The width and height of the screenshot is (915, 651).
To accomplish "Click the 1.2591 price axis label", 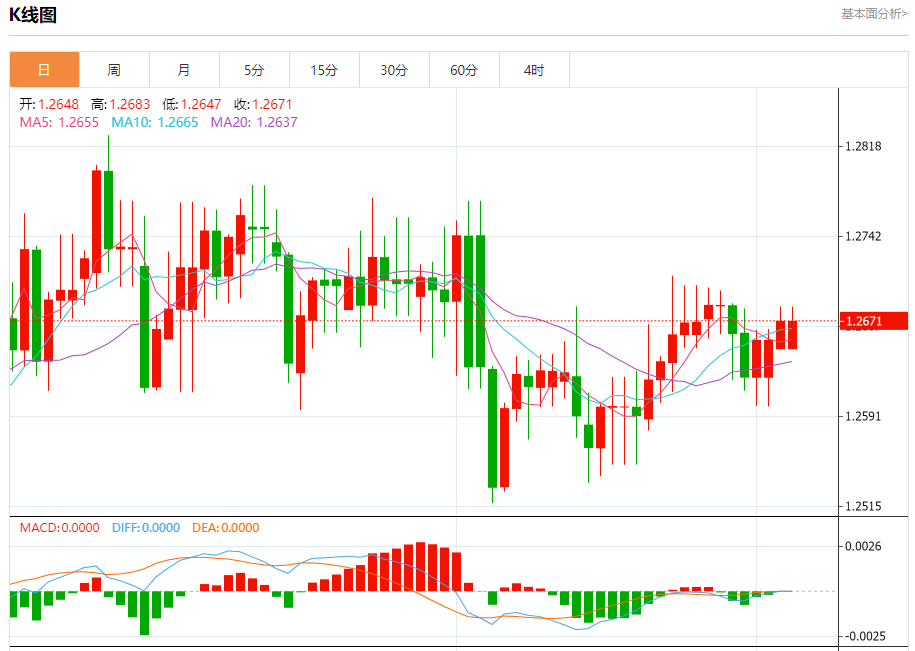I will point(863,416).
